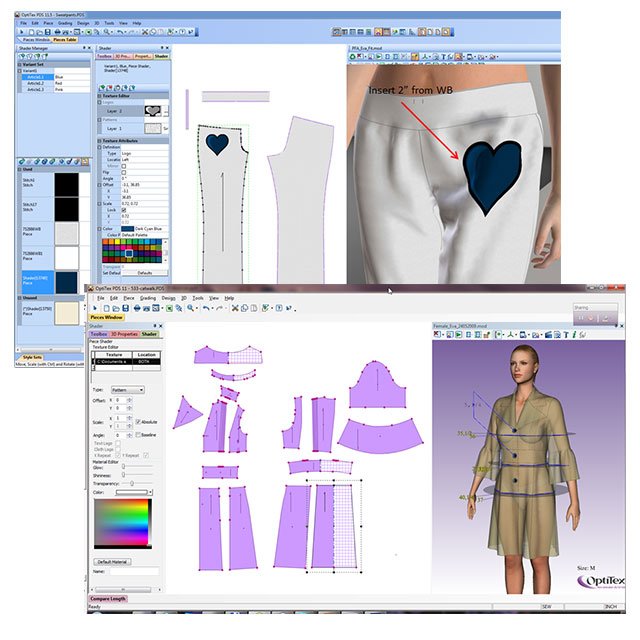Select Article1.2 Red row in Variant Set

pyautogui.click(x=56, y=83)
